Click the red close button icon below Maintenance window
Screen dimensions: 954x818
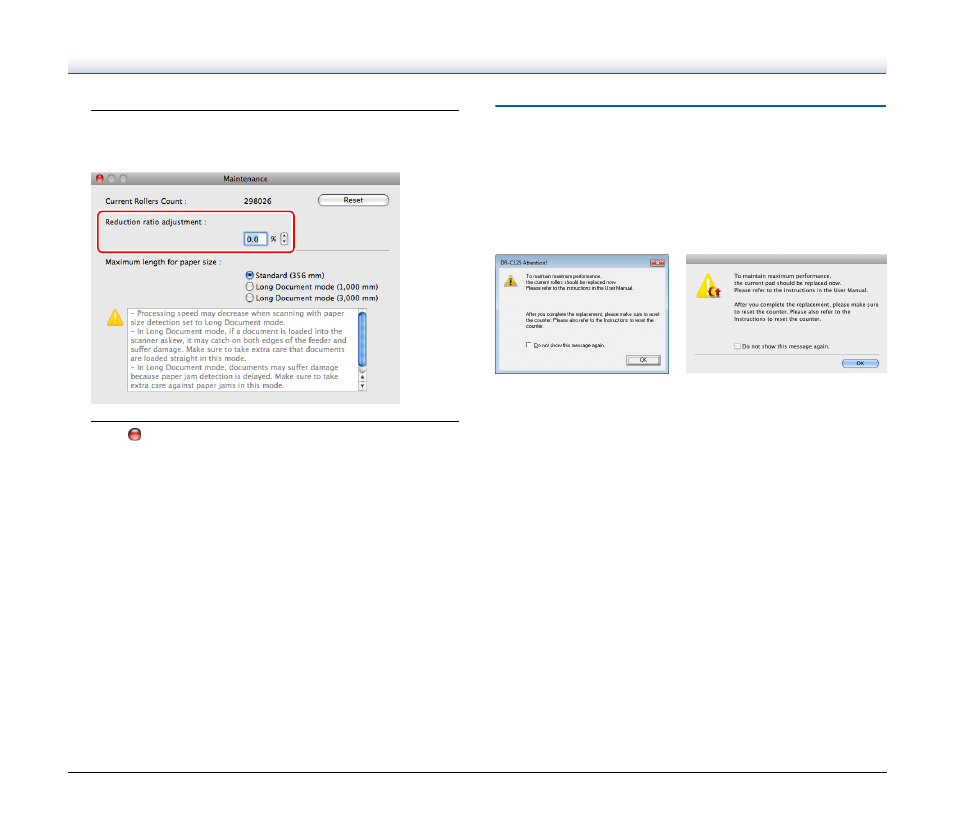[x=134, y=434]
